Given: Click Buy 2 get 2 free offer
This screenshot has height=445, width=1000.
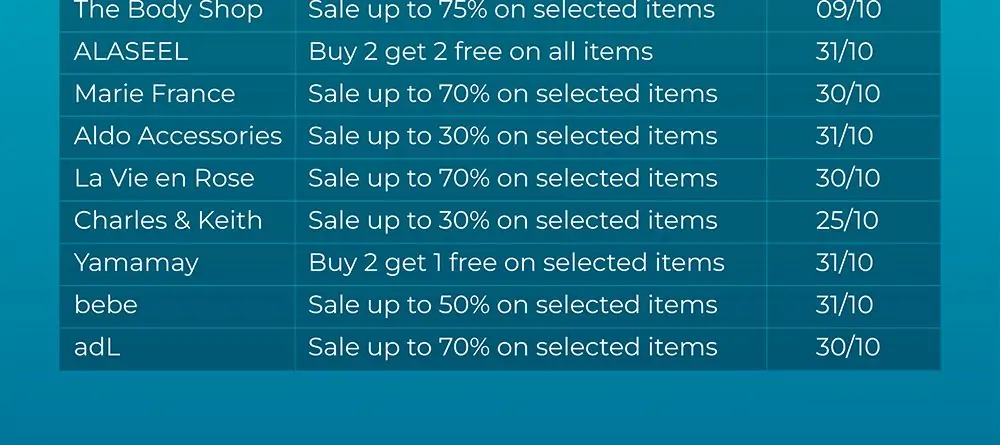Looking at the screenshot, I should [481, 52].
